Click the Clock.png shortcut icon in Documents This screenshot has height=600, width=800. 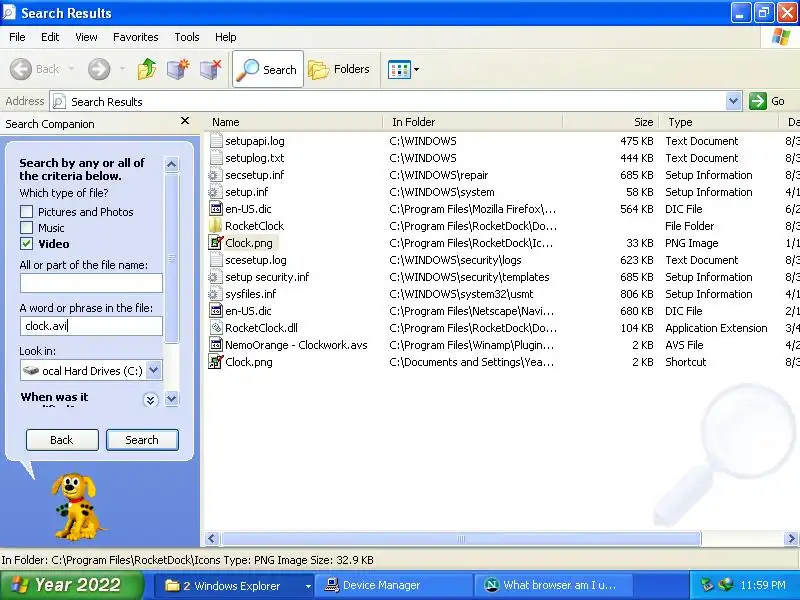pyautogui.click(x=216, y=362)
